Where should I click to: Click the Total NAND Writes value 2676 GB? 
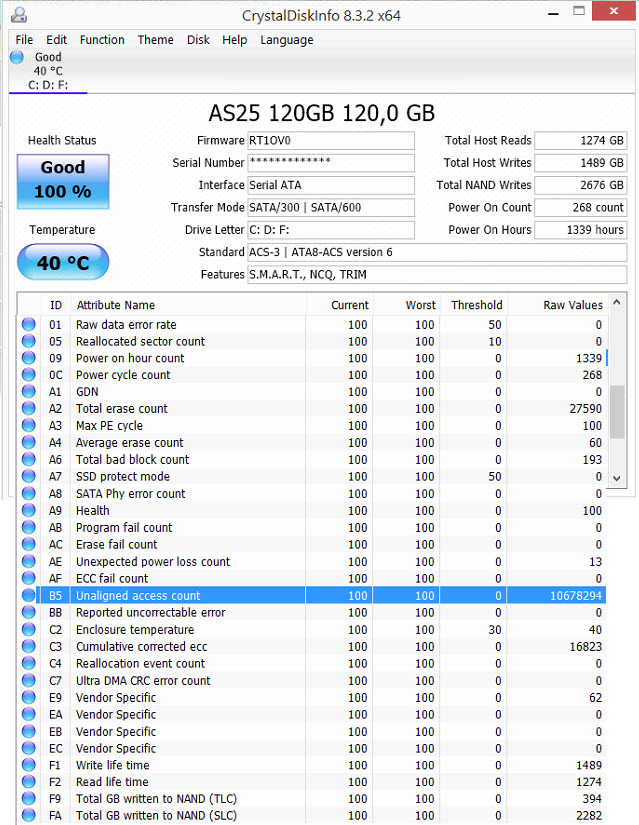[x=581, y=185]
